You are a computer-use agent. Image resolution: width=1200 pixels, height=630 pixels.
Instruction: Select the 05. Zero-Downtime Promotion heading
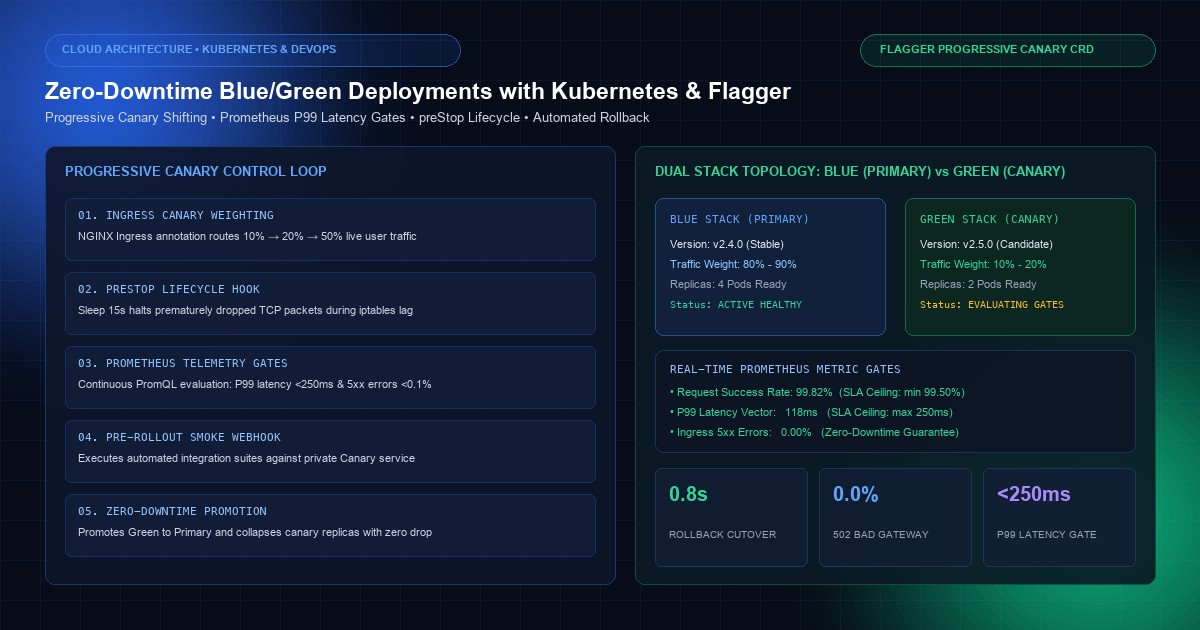click(172, 511)
